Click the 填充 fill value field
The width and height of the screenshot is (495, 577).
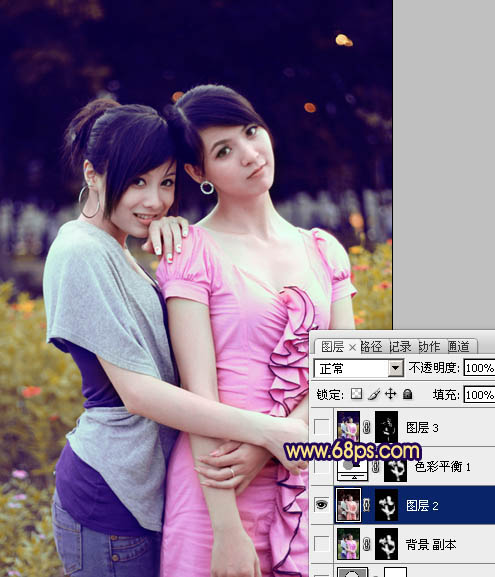(x=479, y=394)
